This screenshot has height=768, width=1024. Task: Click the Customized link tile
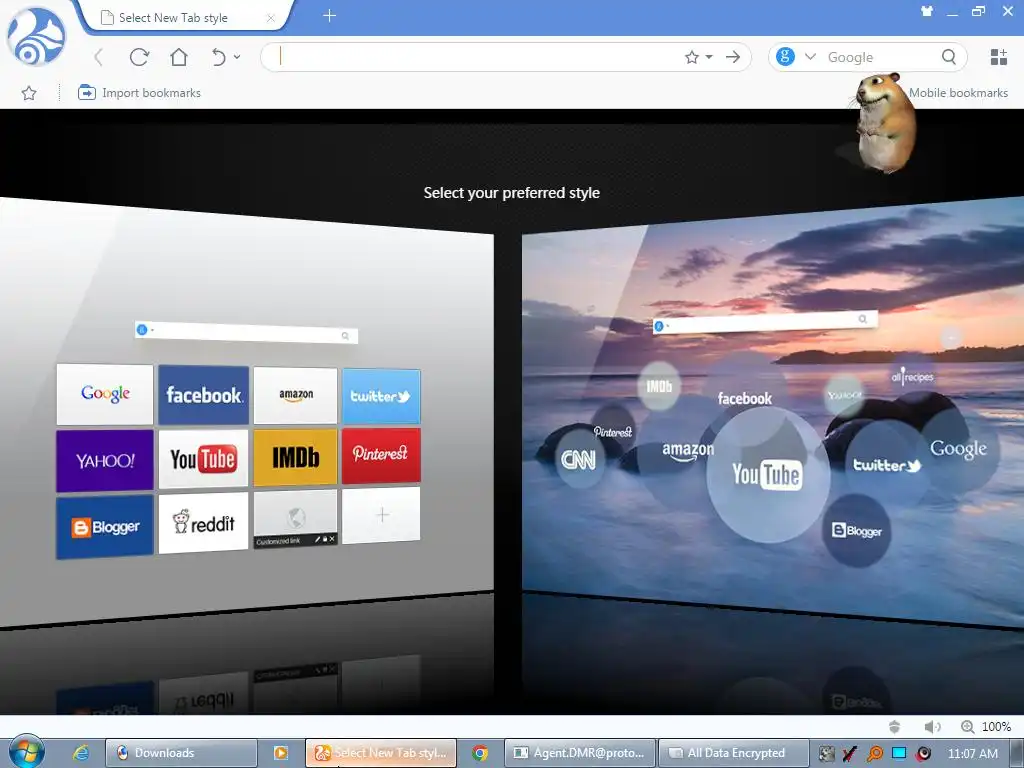(295, 519)
